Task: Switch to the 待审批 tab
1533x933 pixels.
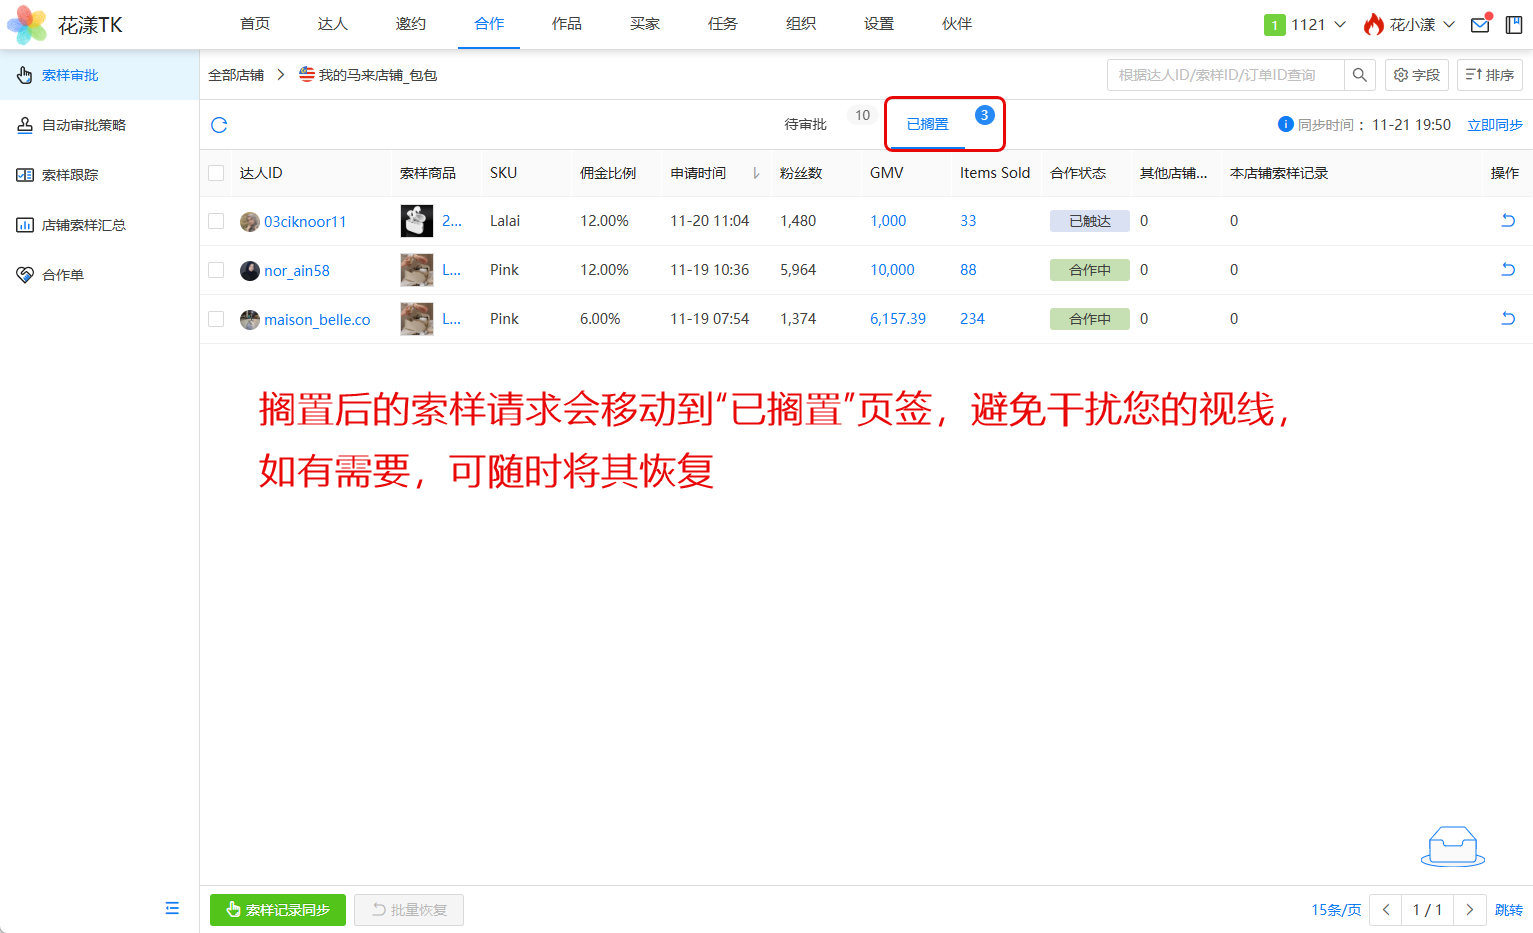Action: coord(806,125)
